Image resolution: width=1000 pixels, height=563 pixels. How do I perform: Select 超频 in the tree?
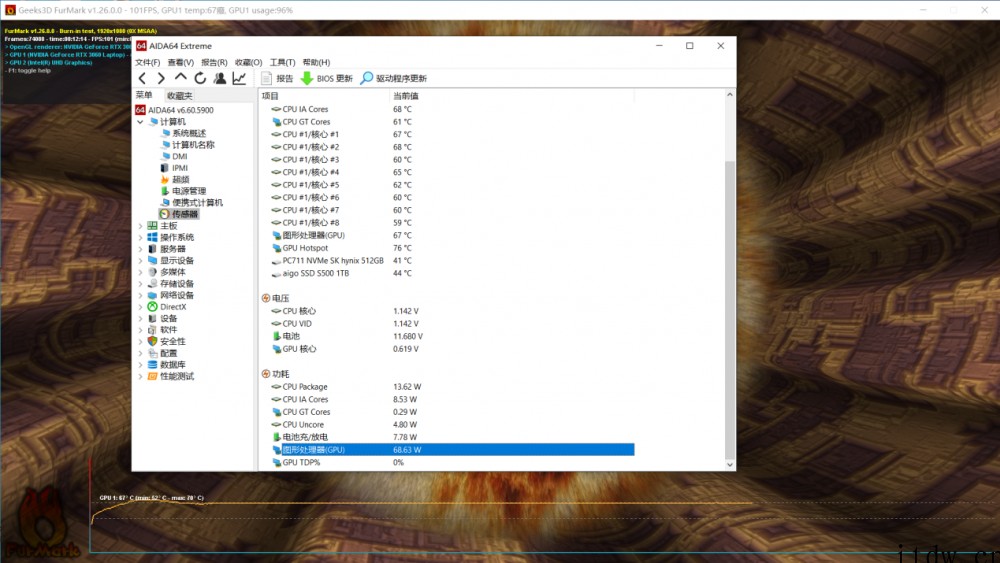(175, 179)
